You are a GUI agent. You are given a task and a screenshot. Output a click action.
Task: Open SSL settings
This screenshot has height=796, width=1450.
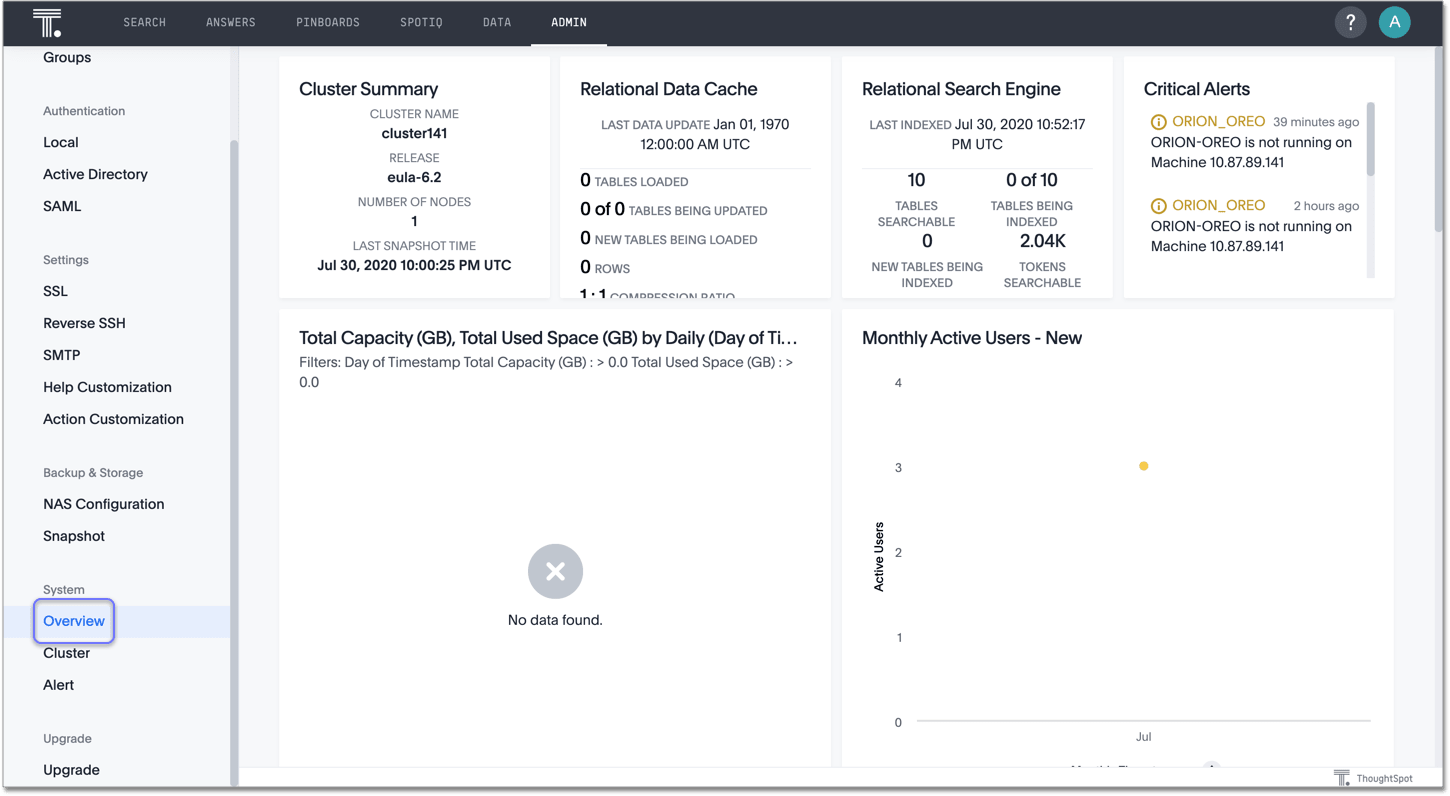(55, 292)
